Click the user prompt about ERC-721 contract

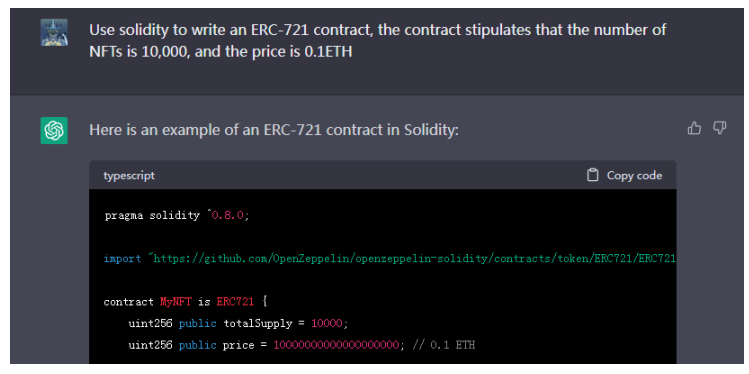tap(377, 41)
